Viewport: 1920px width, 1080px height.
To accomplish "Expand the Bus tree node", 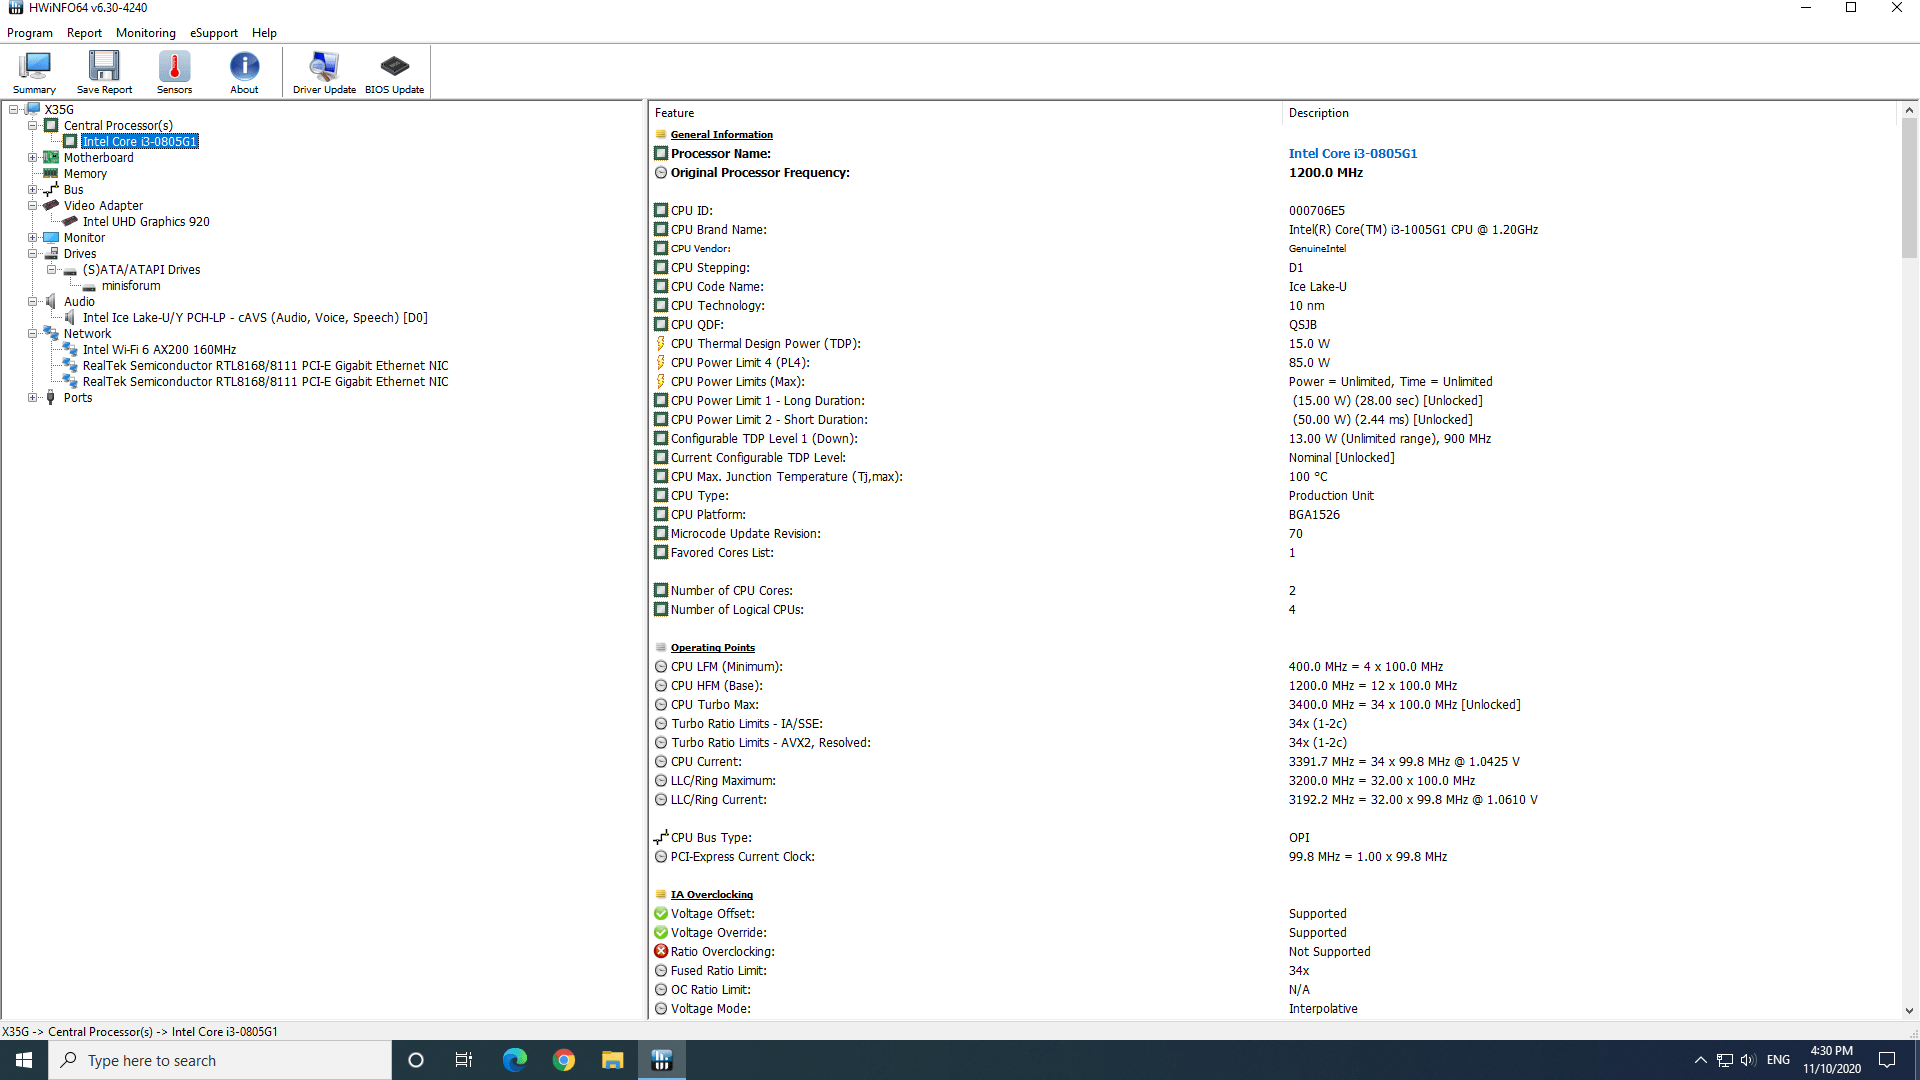I will tap(33, 190).
